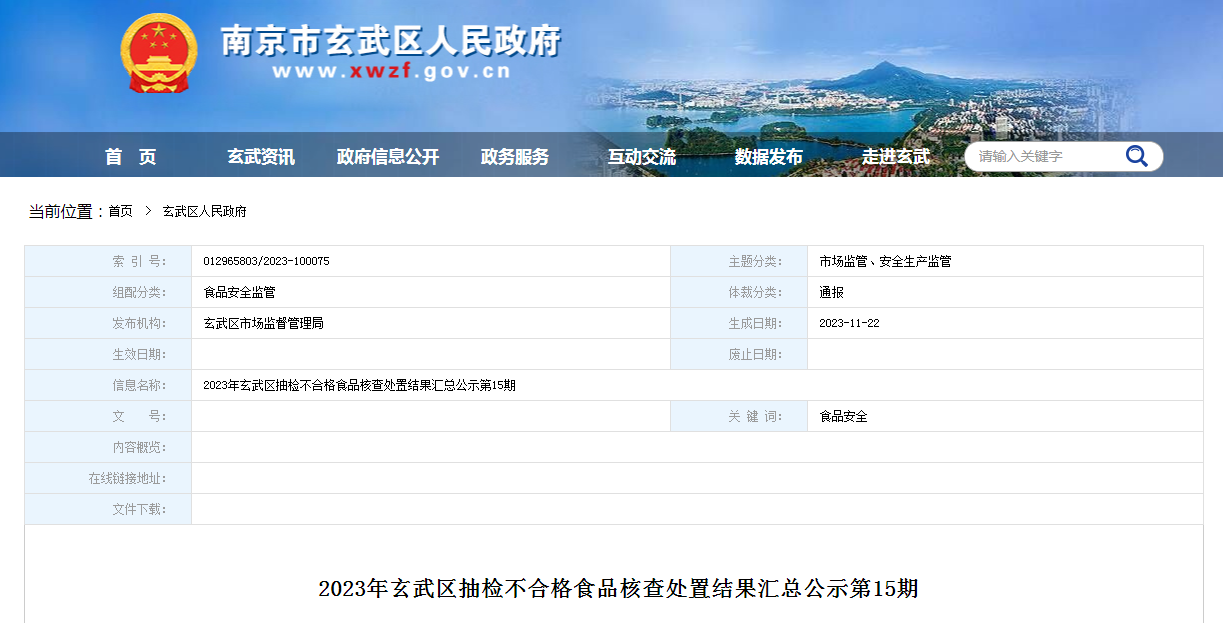Click the 信息名称 value for 第15期公示
The image size is (1223, 623).
tap(359, 385)
